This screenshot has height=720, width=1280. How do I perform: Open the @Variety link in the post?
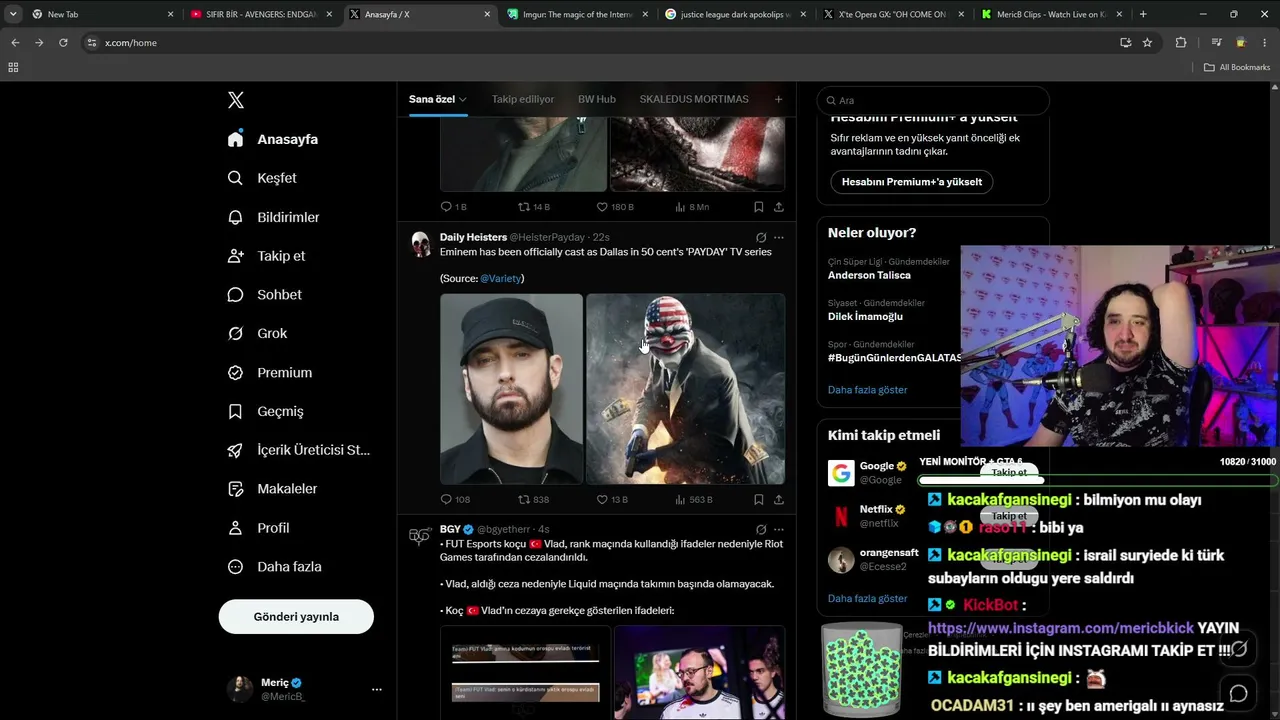(501, 278)
